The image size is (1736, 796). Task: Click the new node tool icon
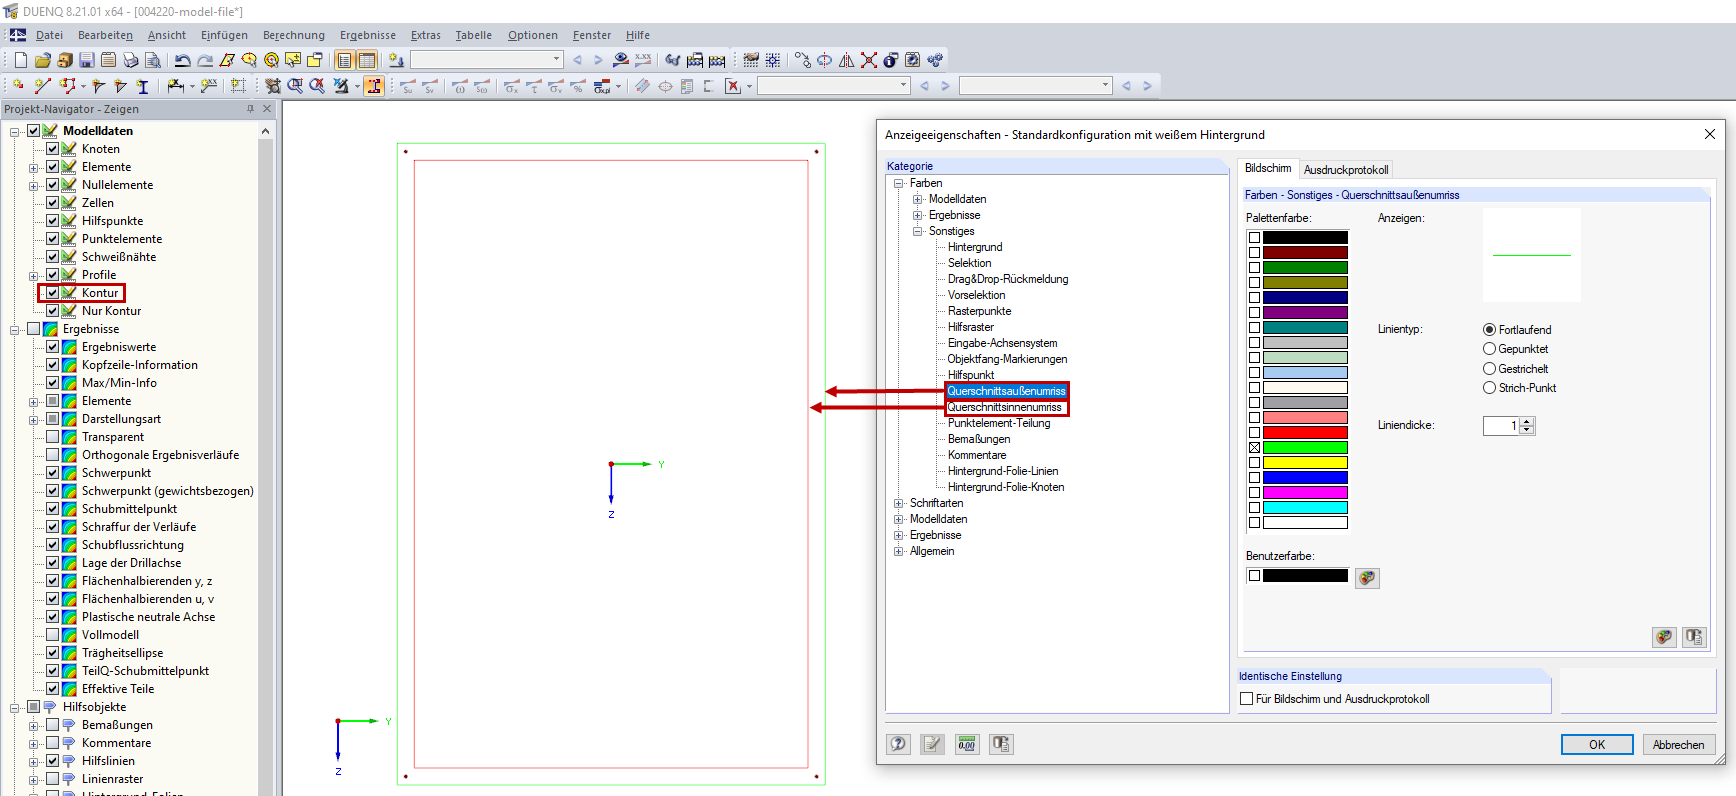coord(18,86)
